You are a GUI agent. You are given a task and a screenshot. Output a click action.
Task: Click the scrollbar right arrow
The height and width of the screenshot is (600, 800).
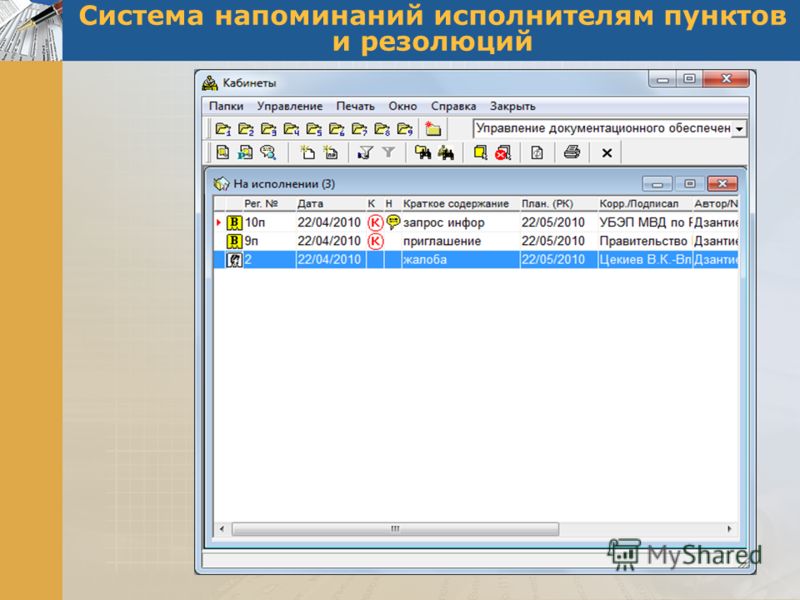click(729, 529)
